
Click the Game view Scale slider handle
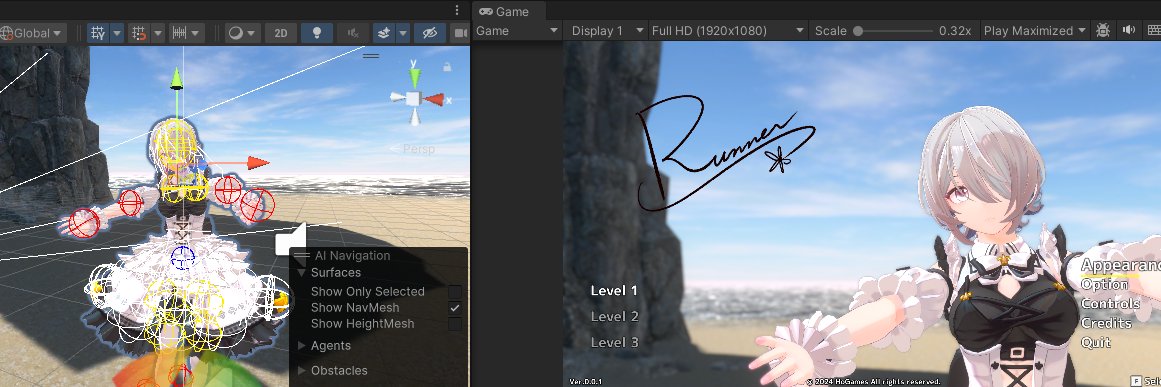[x=857, y=31]
